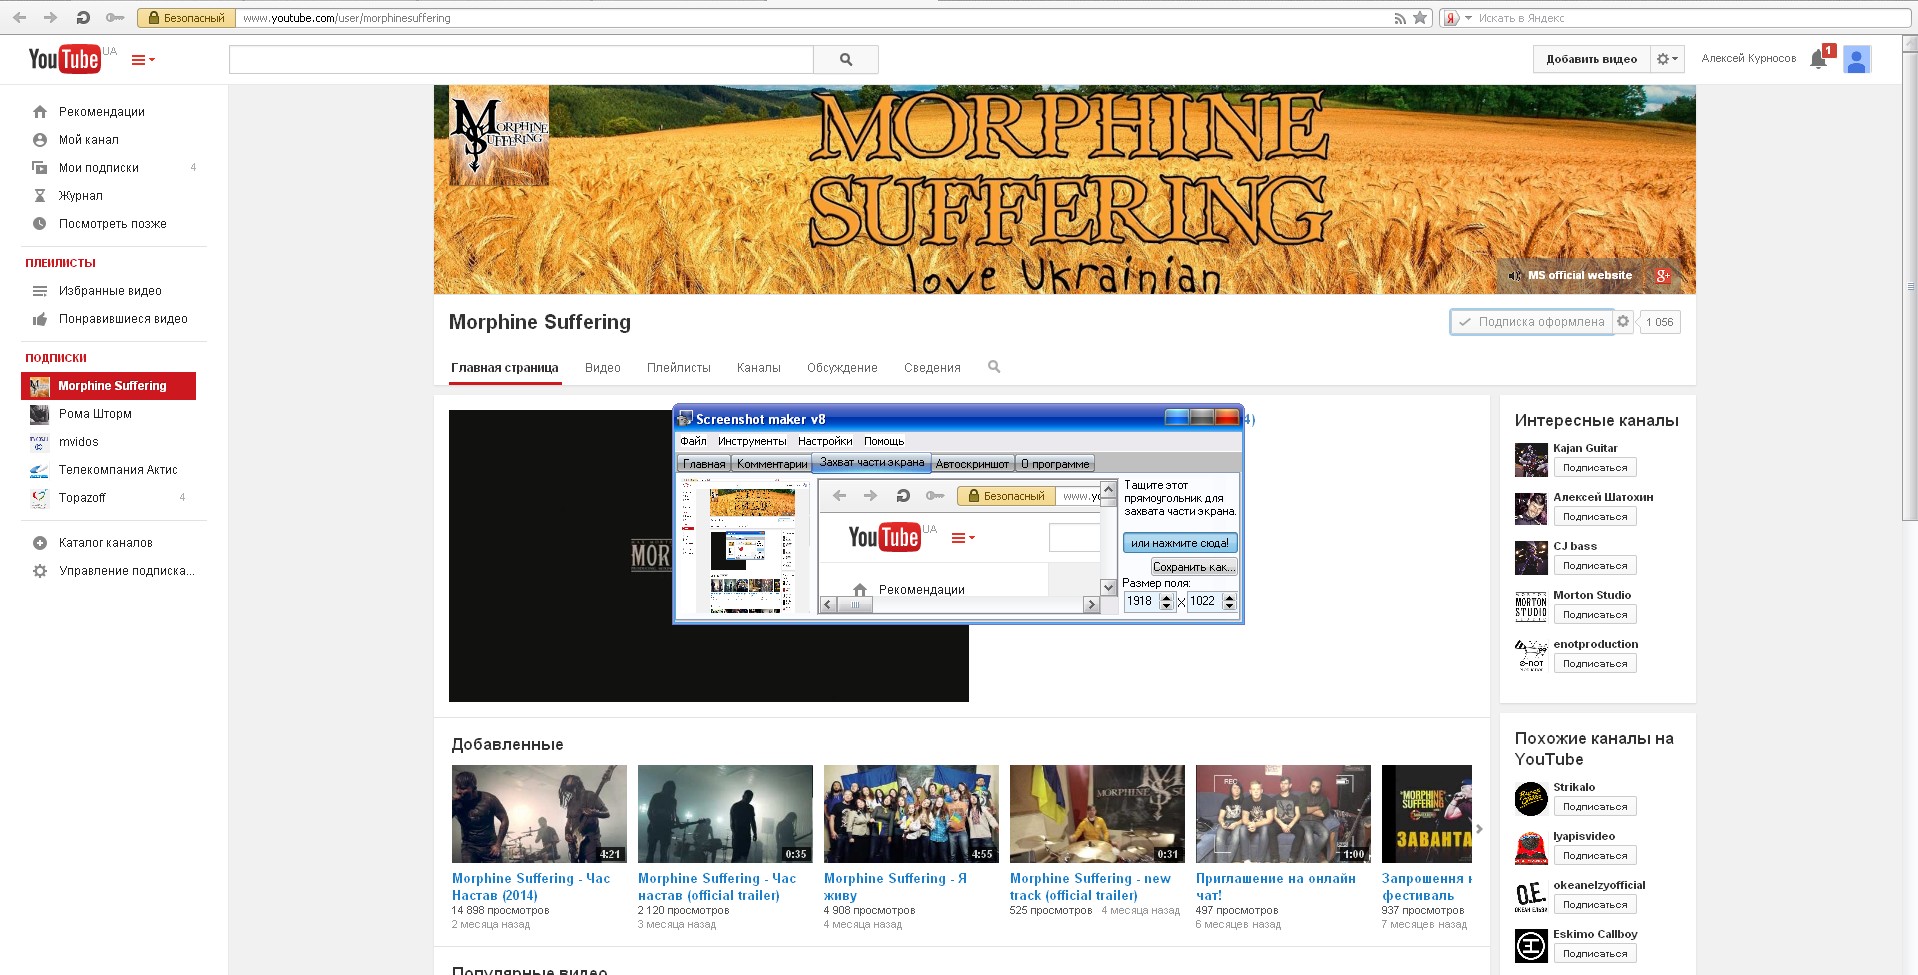Click the key icon in browser toolbar
The height and width of the screenshot is (975, 1918).
[x=115, y=18]
